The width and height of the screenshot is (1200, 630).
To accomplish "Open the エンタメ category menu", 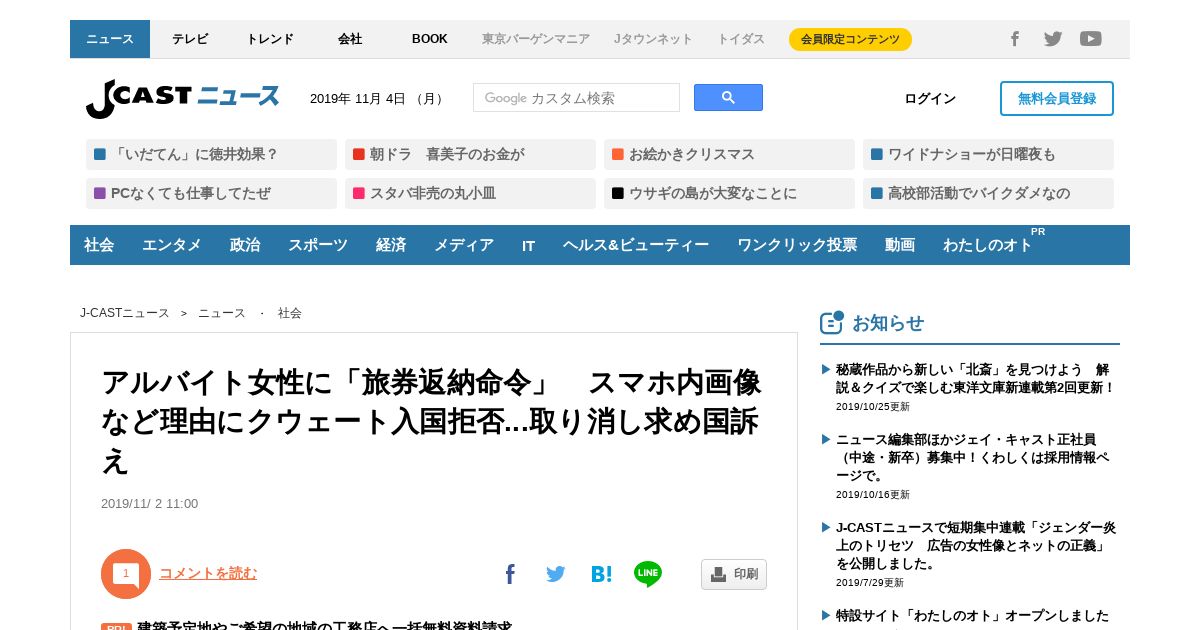I will click(x=172, y=245).
